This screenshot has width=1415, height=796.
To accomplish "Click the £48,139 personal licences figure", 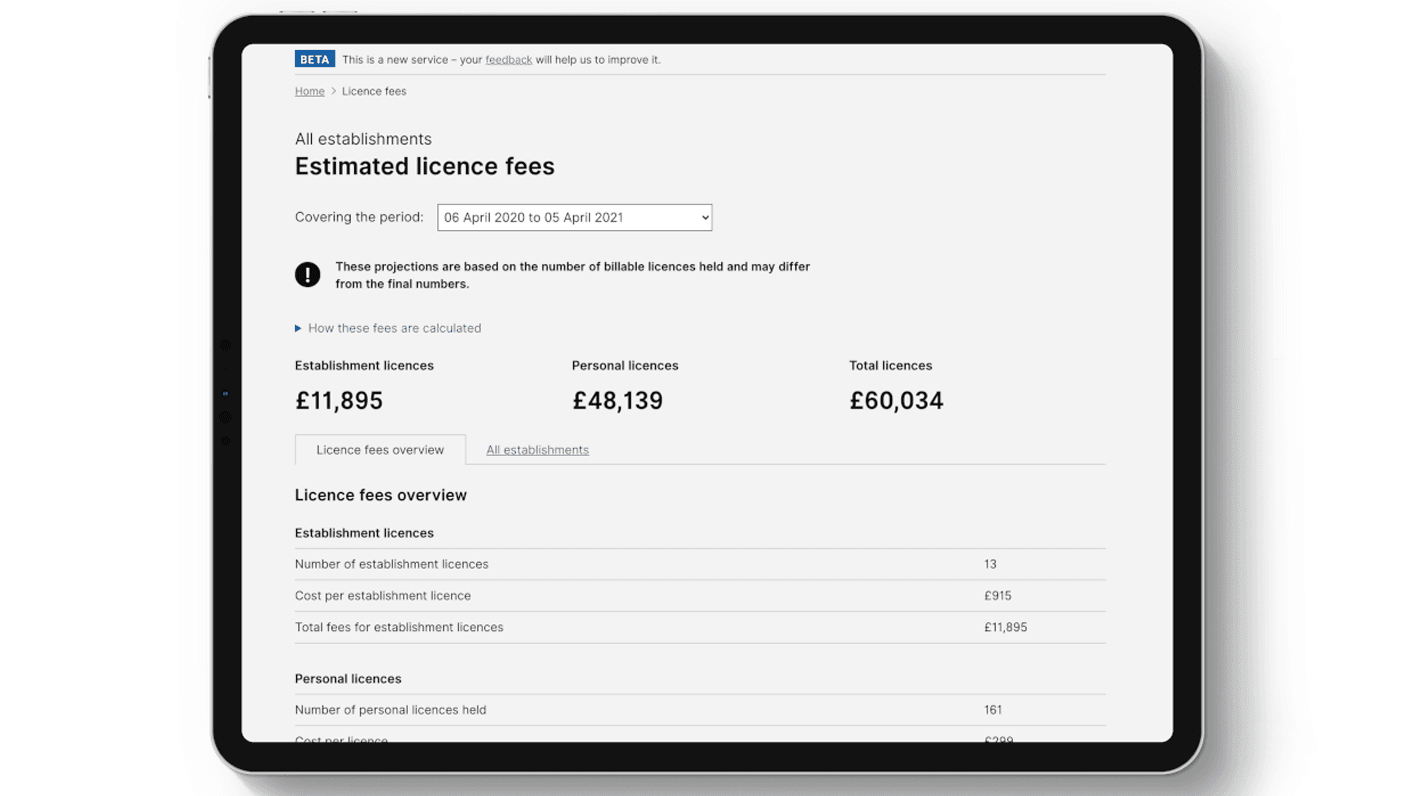I will click(617, 401).
